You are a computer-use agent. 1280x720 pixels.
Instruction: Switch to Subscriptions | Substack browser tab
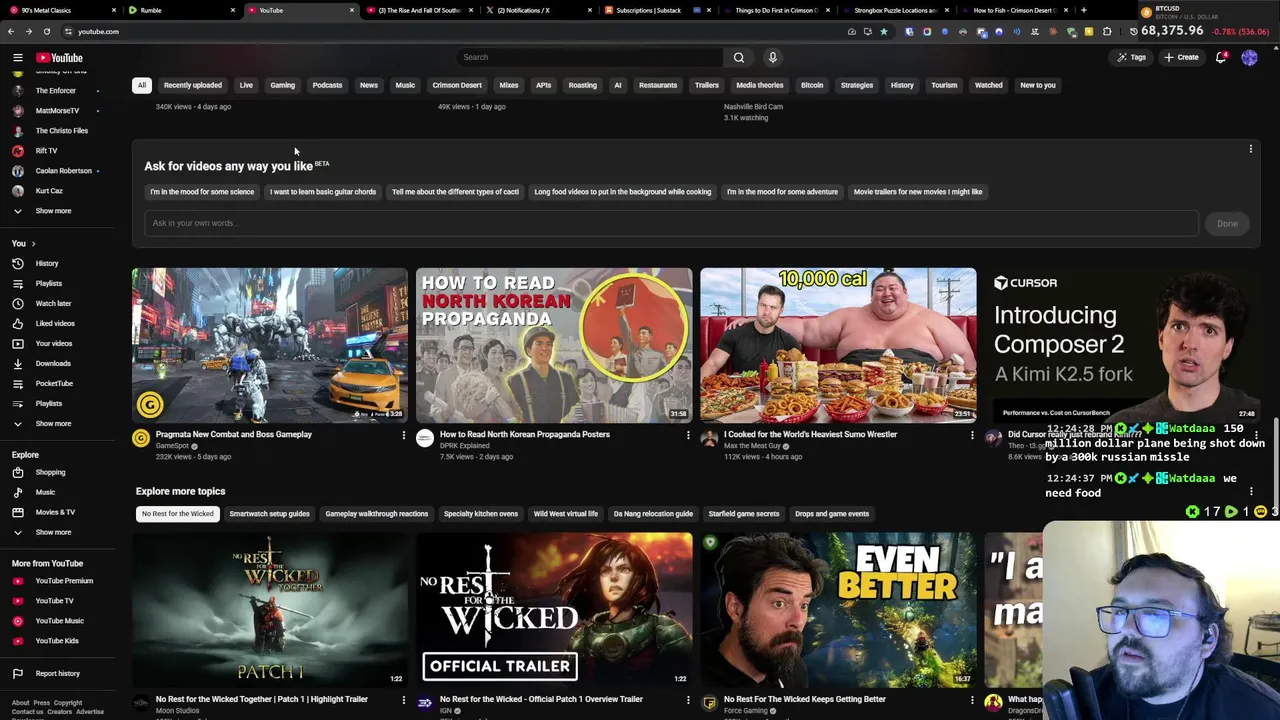coord(649,10)
